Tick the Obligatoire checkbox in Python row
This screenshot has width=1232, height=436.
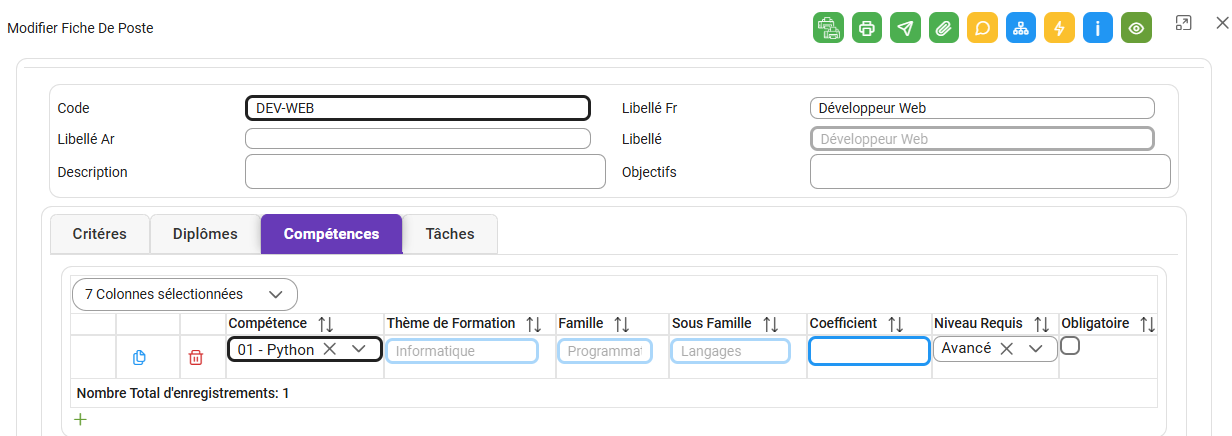1070,345
